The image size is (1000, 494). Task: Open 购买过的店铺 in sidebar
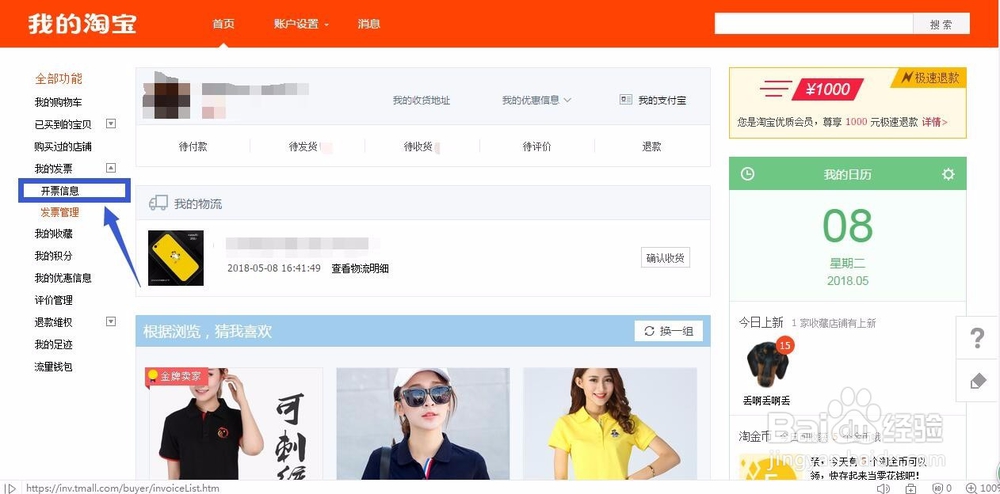tap(63, 147)
